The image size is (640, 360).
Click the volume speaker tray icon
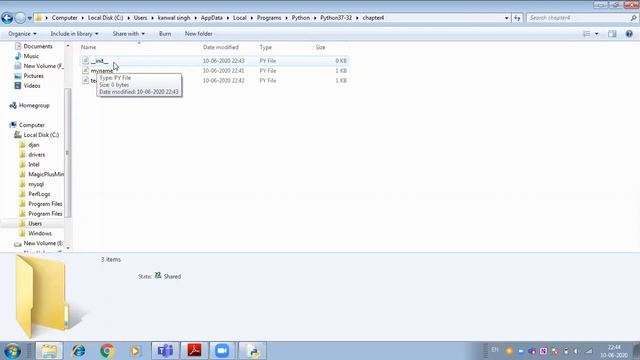pos(577,351)
